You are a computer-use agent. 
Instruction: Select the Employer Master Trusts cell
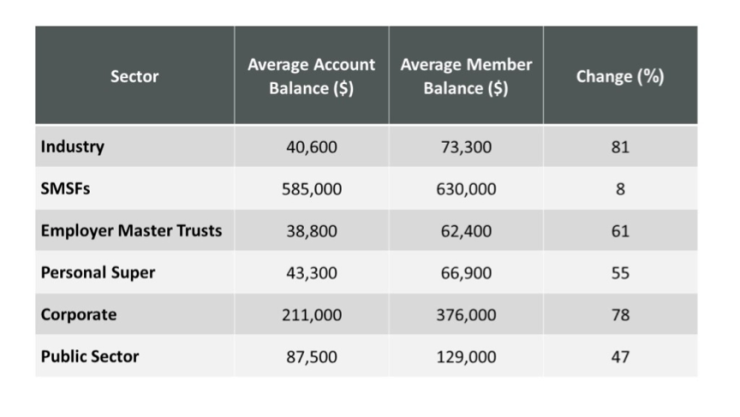tap(131, 231)
